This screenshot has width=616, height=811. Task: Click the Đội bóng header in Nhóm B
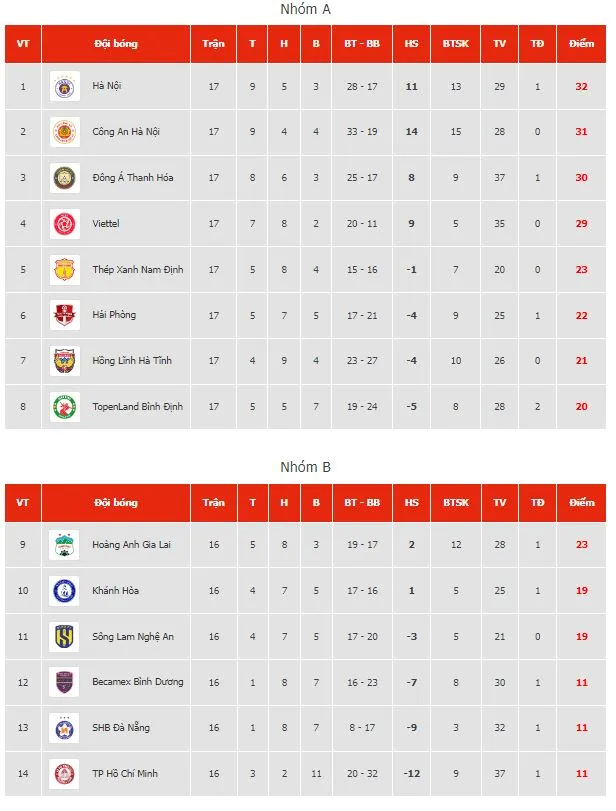116,503
